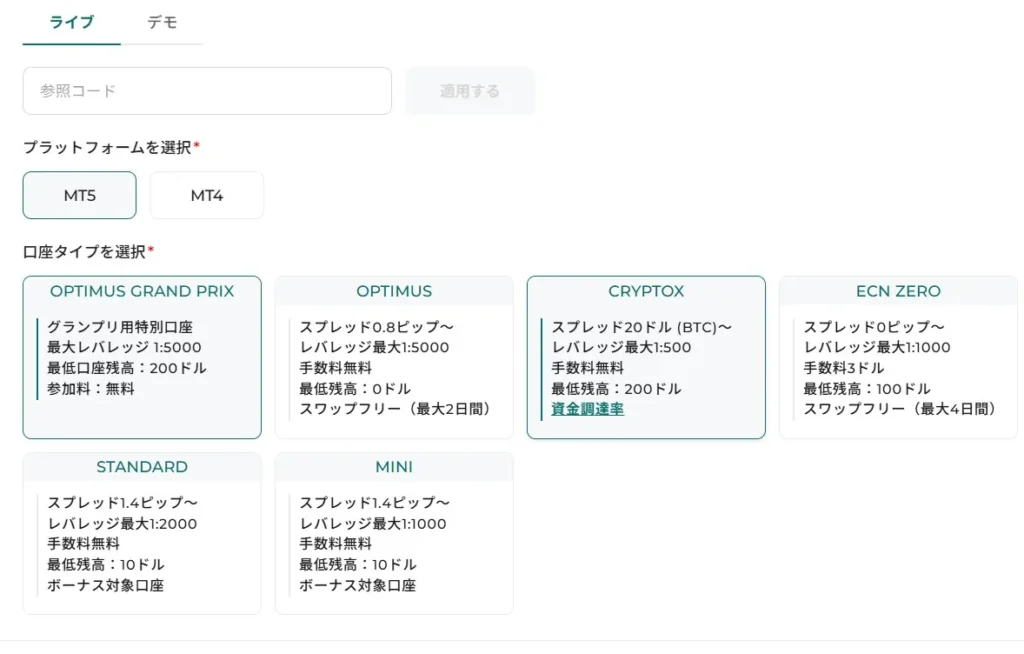
Task: Click the MINI card header
Action: 394,467
